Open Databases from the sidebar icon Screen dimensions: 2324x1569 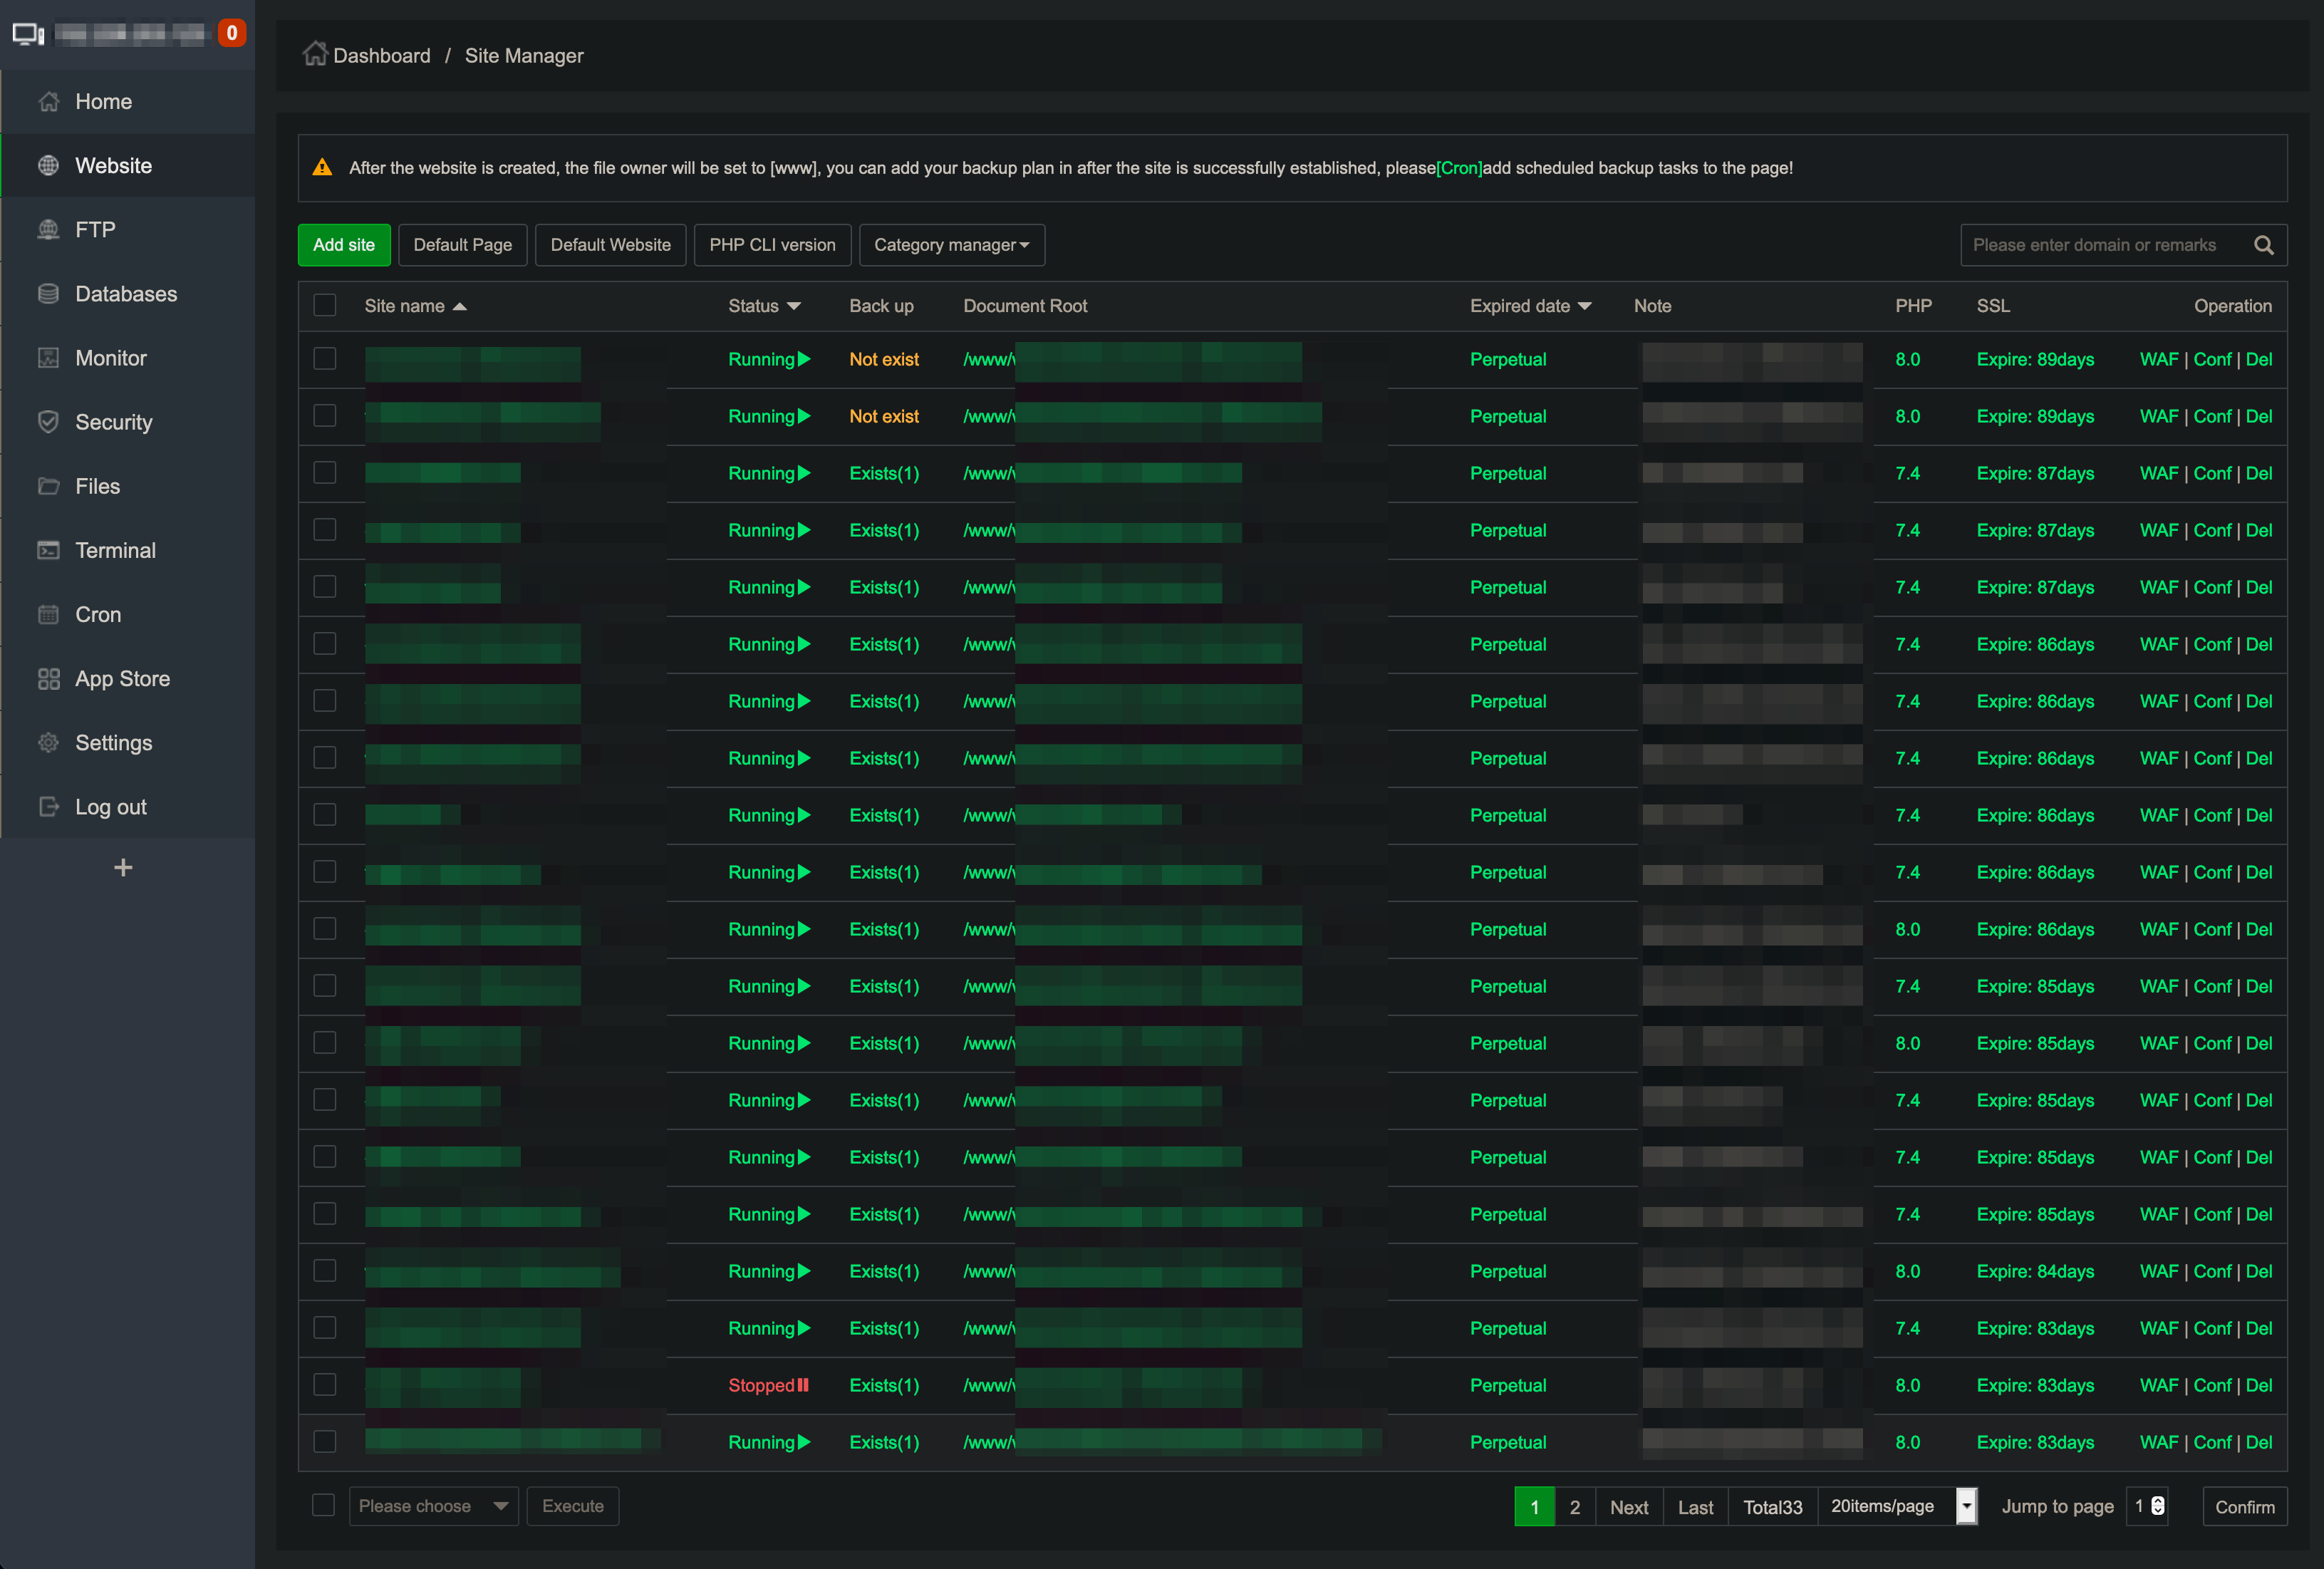(x=48, y=293)
